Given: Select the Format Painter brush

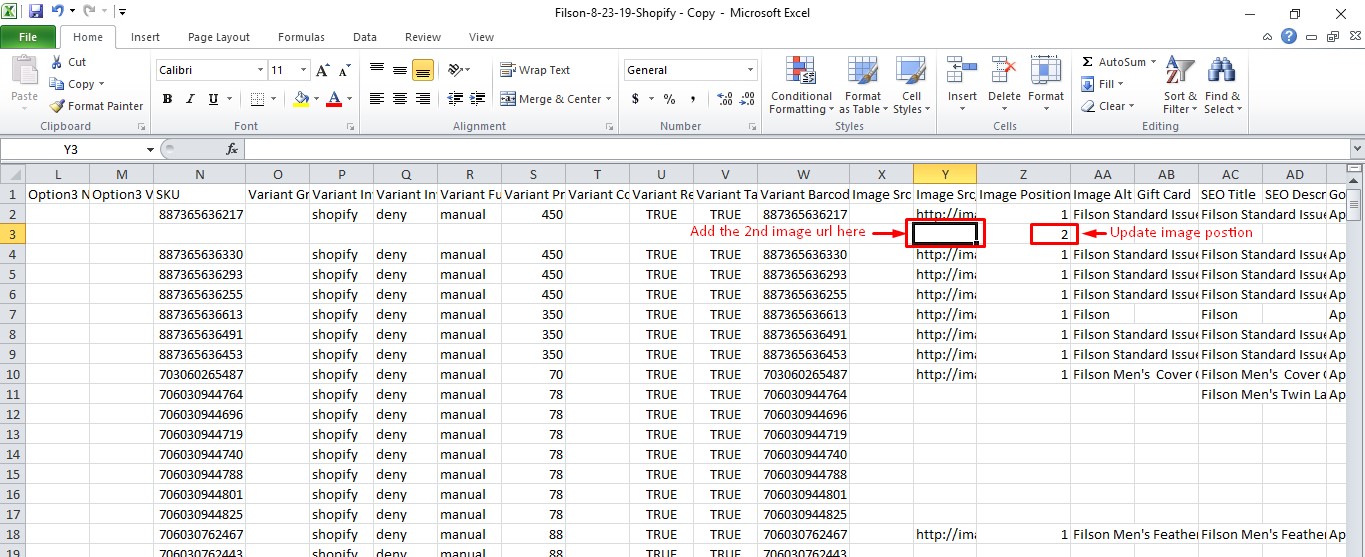Looking at the screenshot, I should pyautogui.click(x=97, y=106).
